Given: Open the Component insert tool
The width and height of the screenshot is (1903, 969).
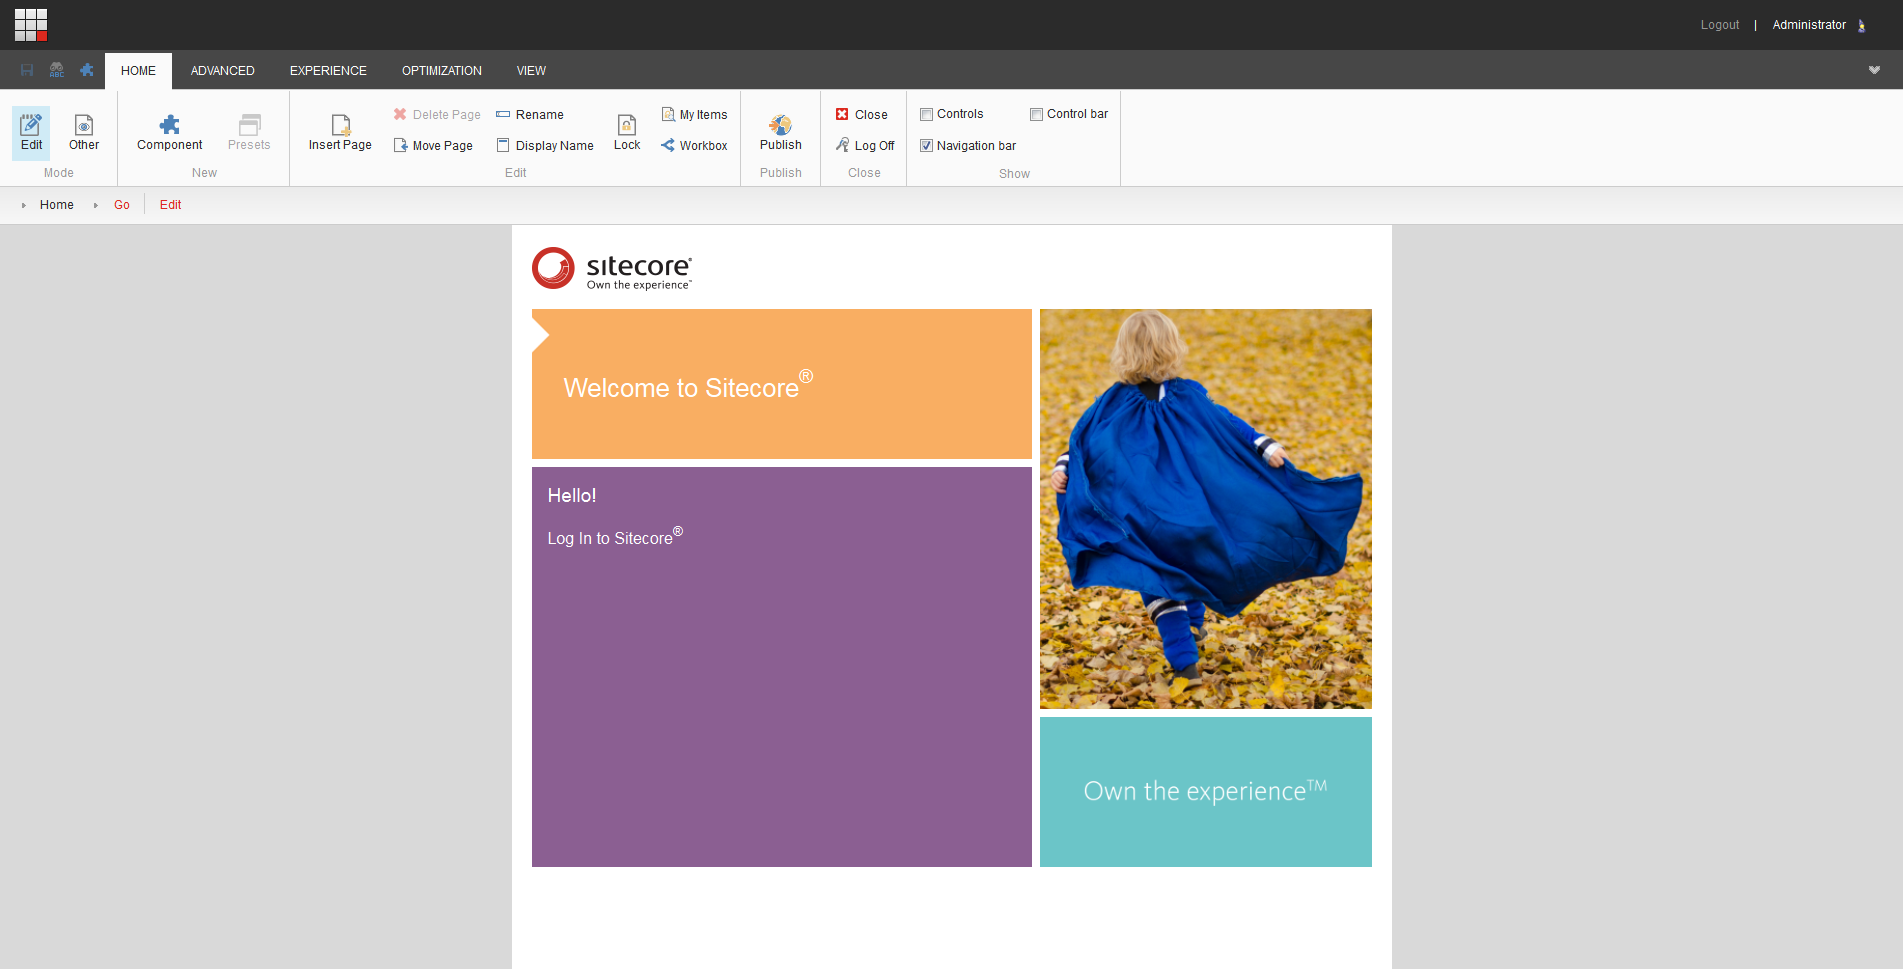Looking at the screenshot, I should (x=169, y=125).
